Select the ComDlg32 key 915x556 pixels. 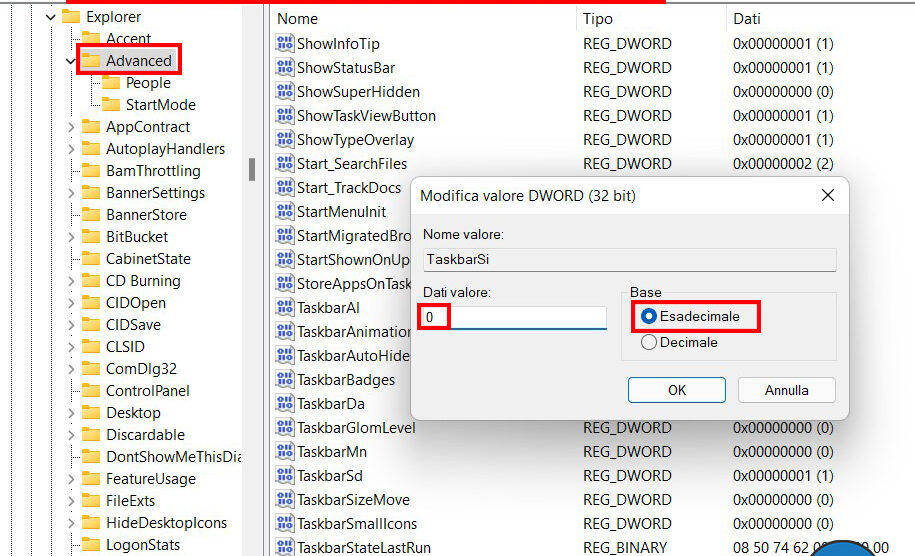(x=141, y=369)
